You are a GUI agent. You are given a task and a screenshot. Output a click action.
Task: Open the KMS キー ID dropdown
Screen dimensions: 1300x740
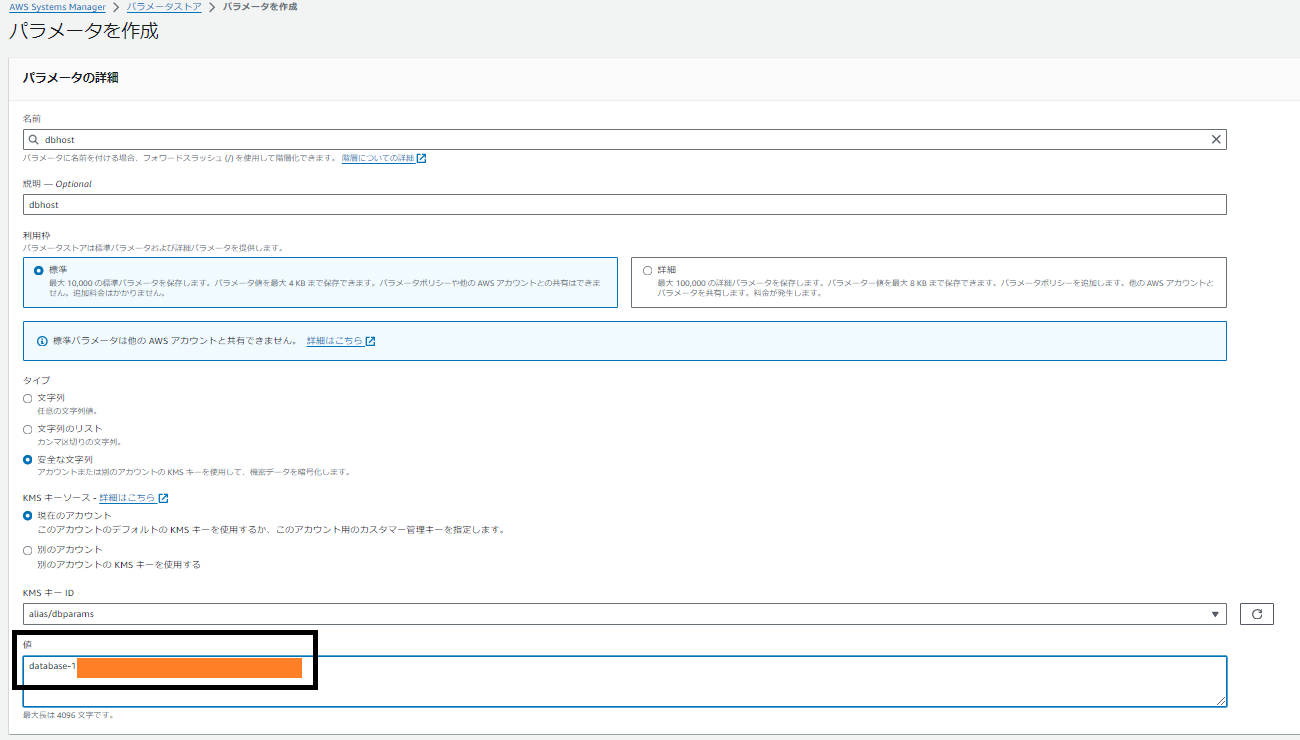(625, 614)
